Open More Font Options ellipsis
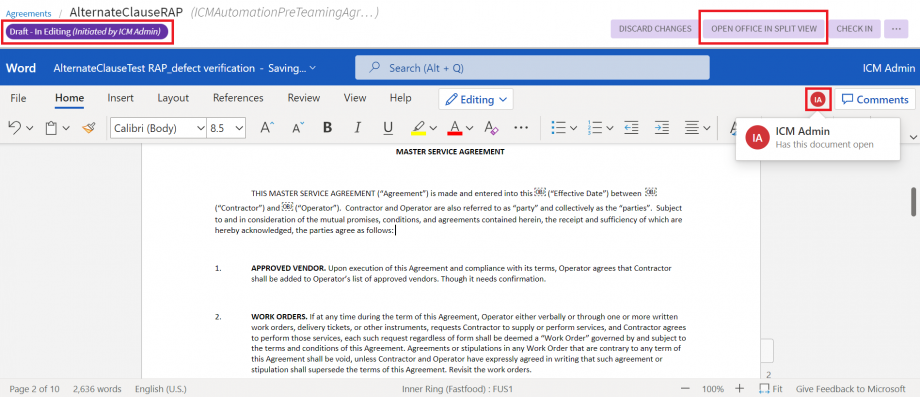 [521, 128]
